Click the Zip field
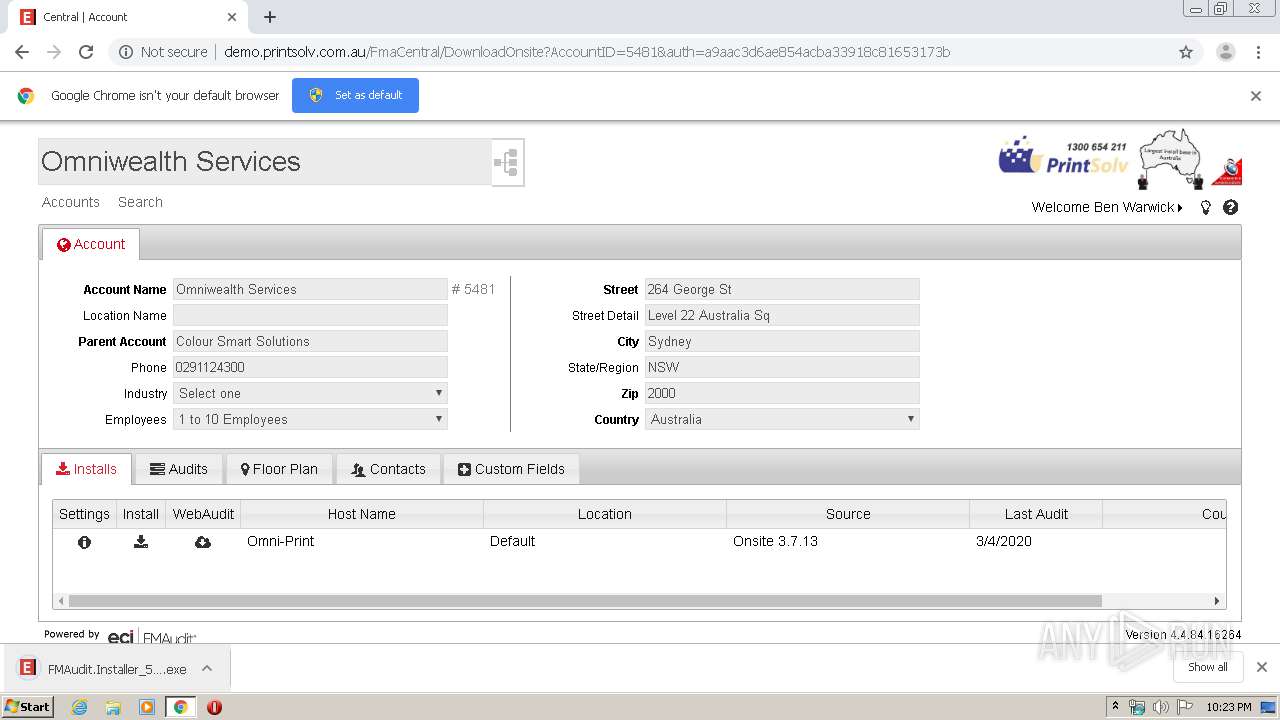The height and width of the screenshot is (720, 1280). tap(782, 393)
